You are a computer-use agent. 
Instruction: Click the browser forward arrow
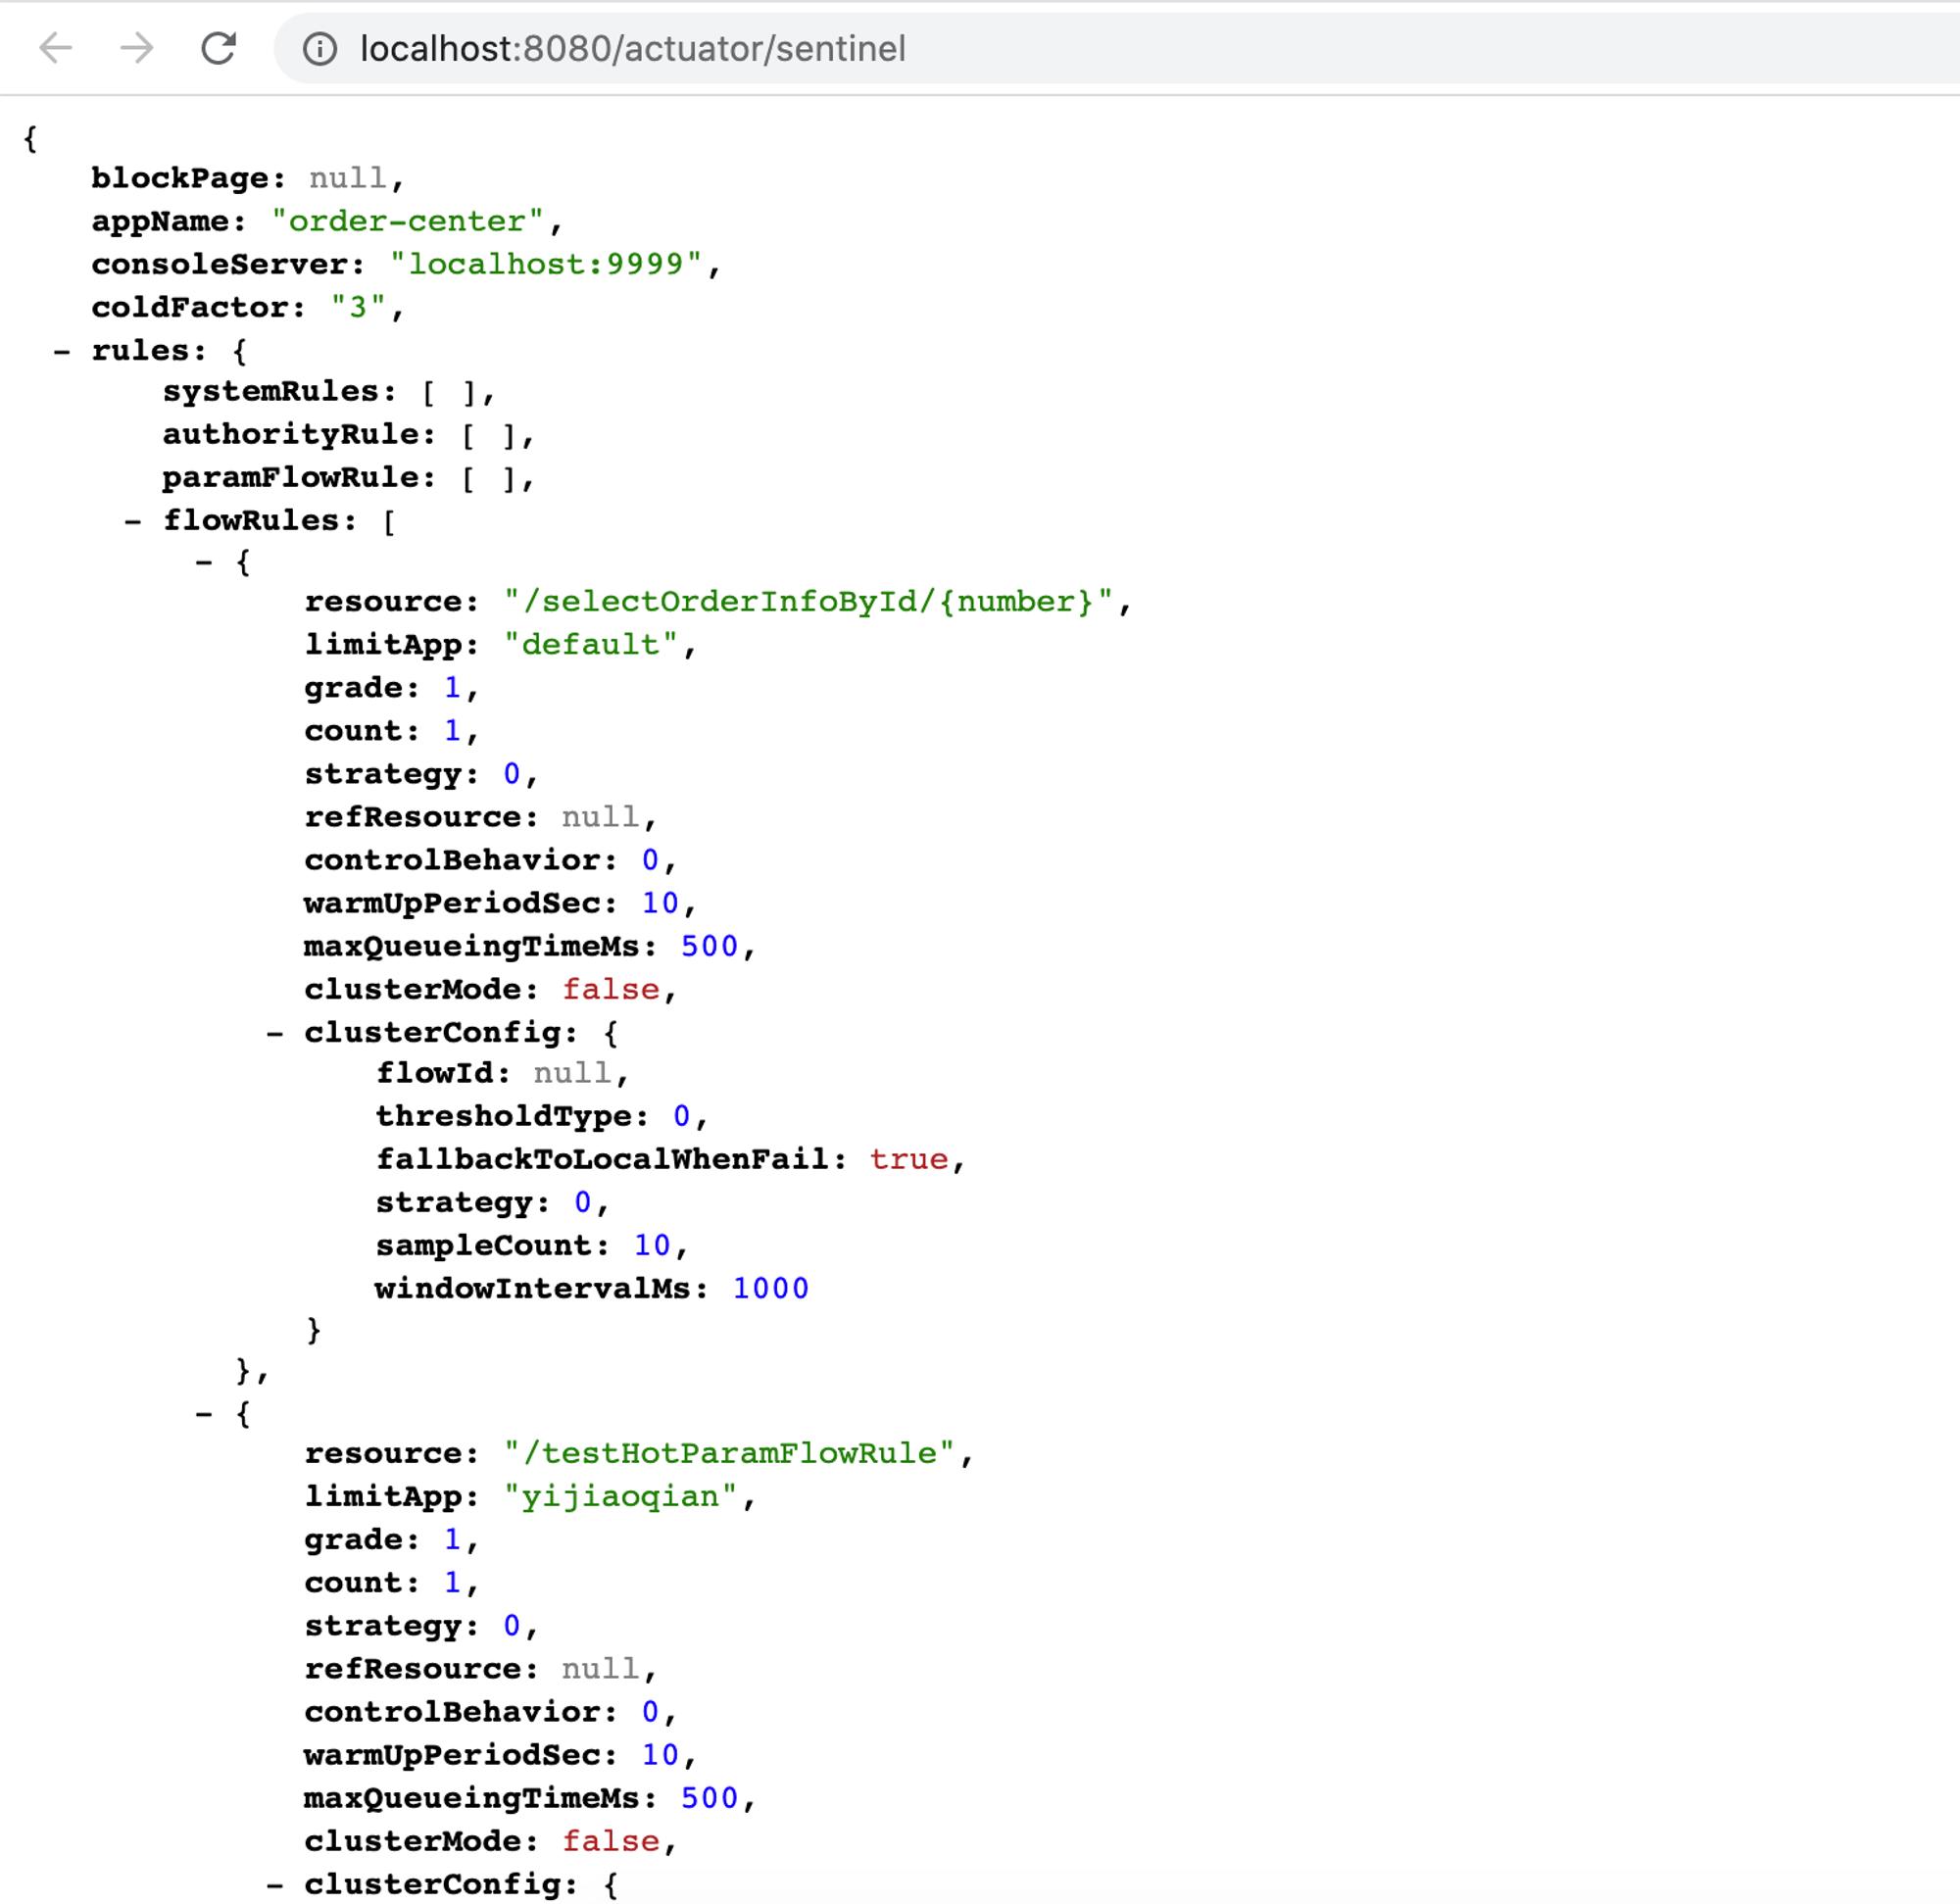coord(136,48)
